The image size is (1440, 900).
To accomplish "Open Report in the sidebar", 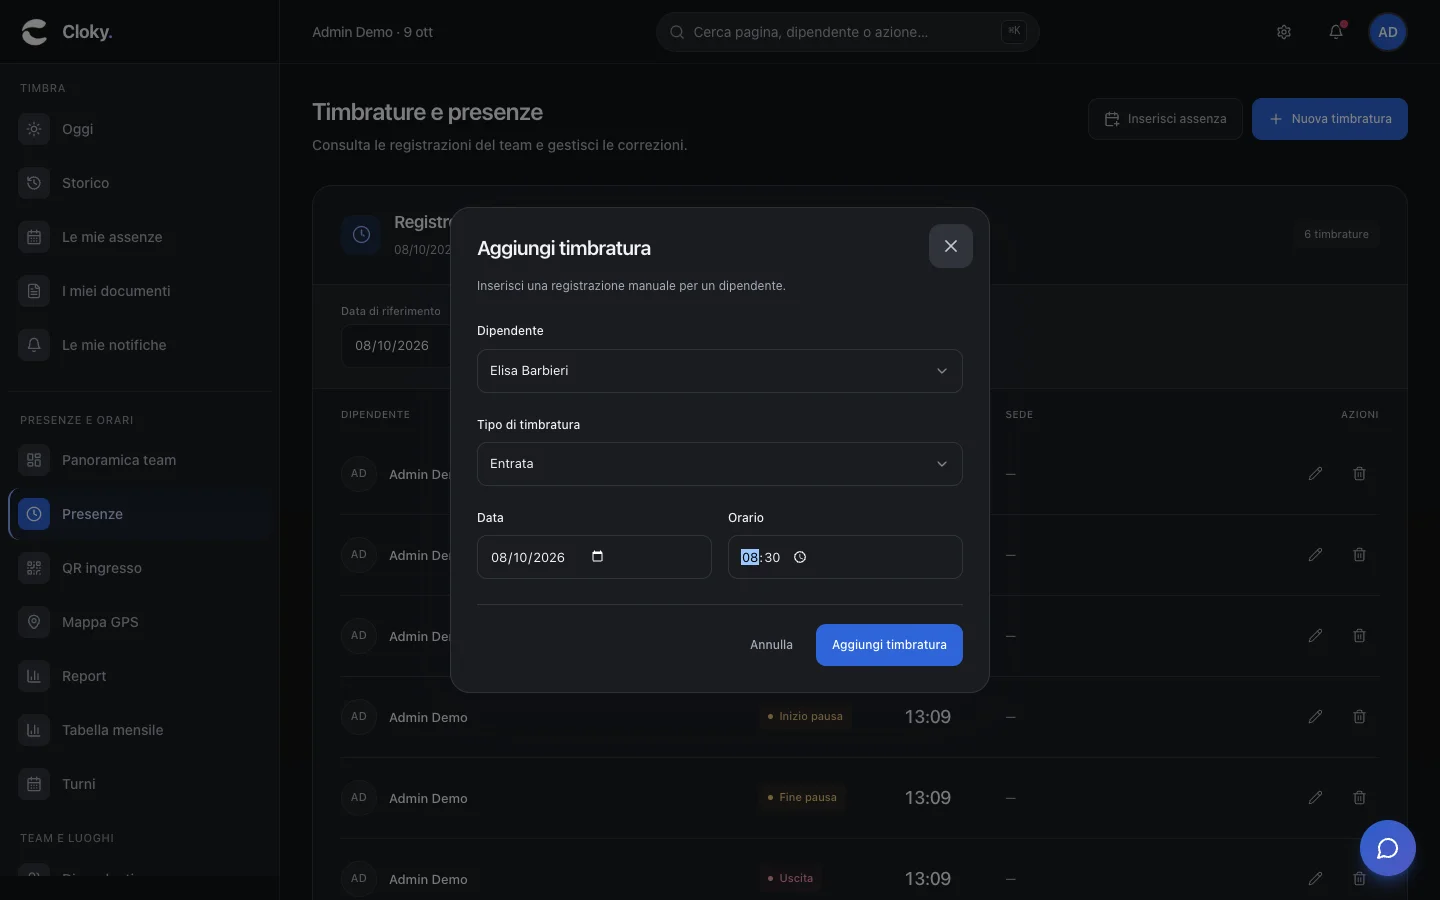I will (139, 676).
